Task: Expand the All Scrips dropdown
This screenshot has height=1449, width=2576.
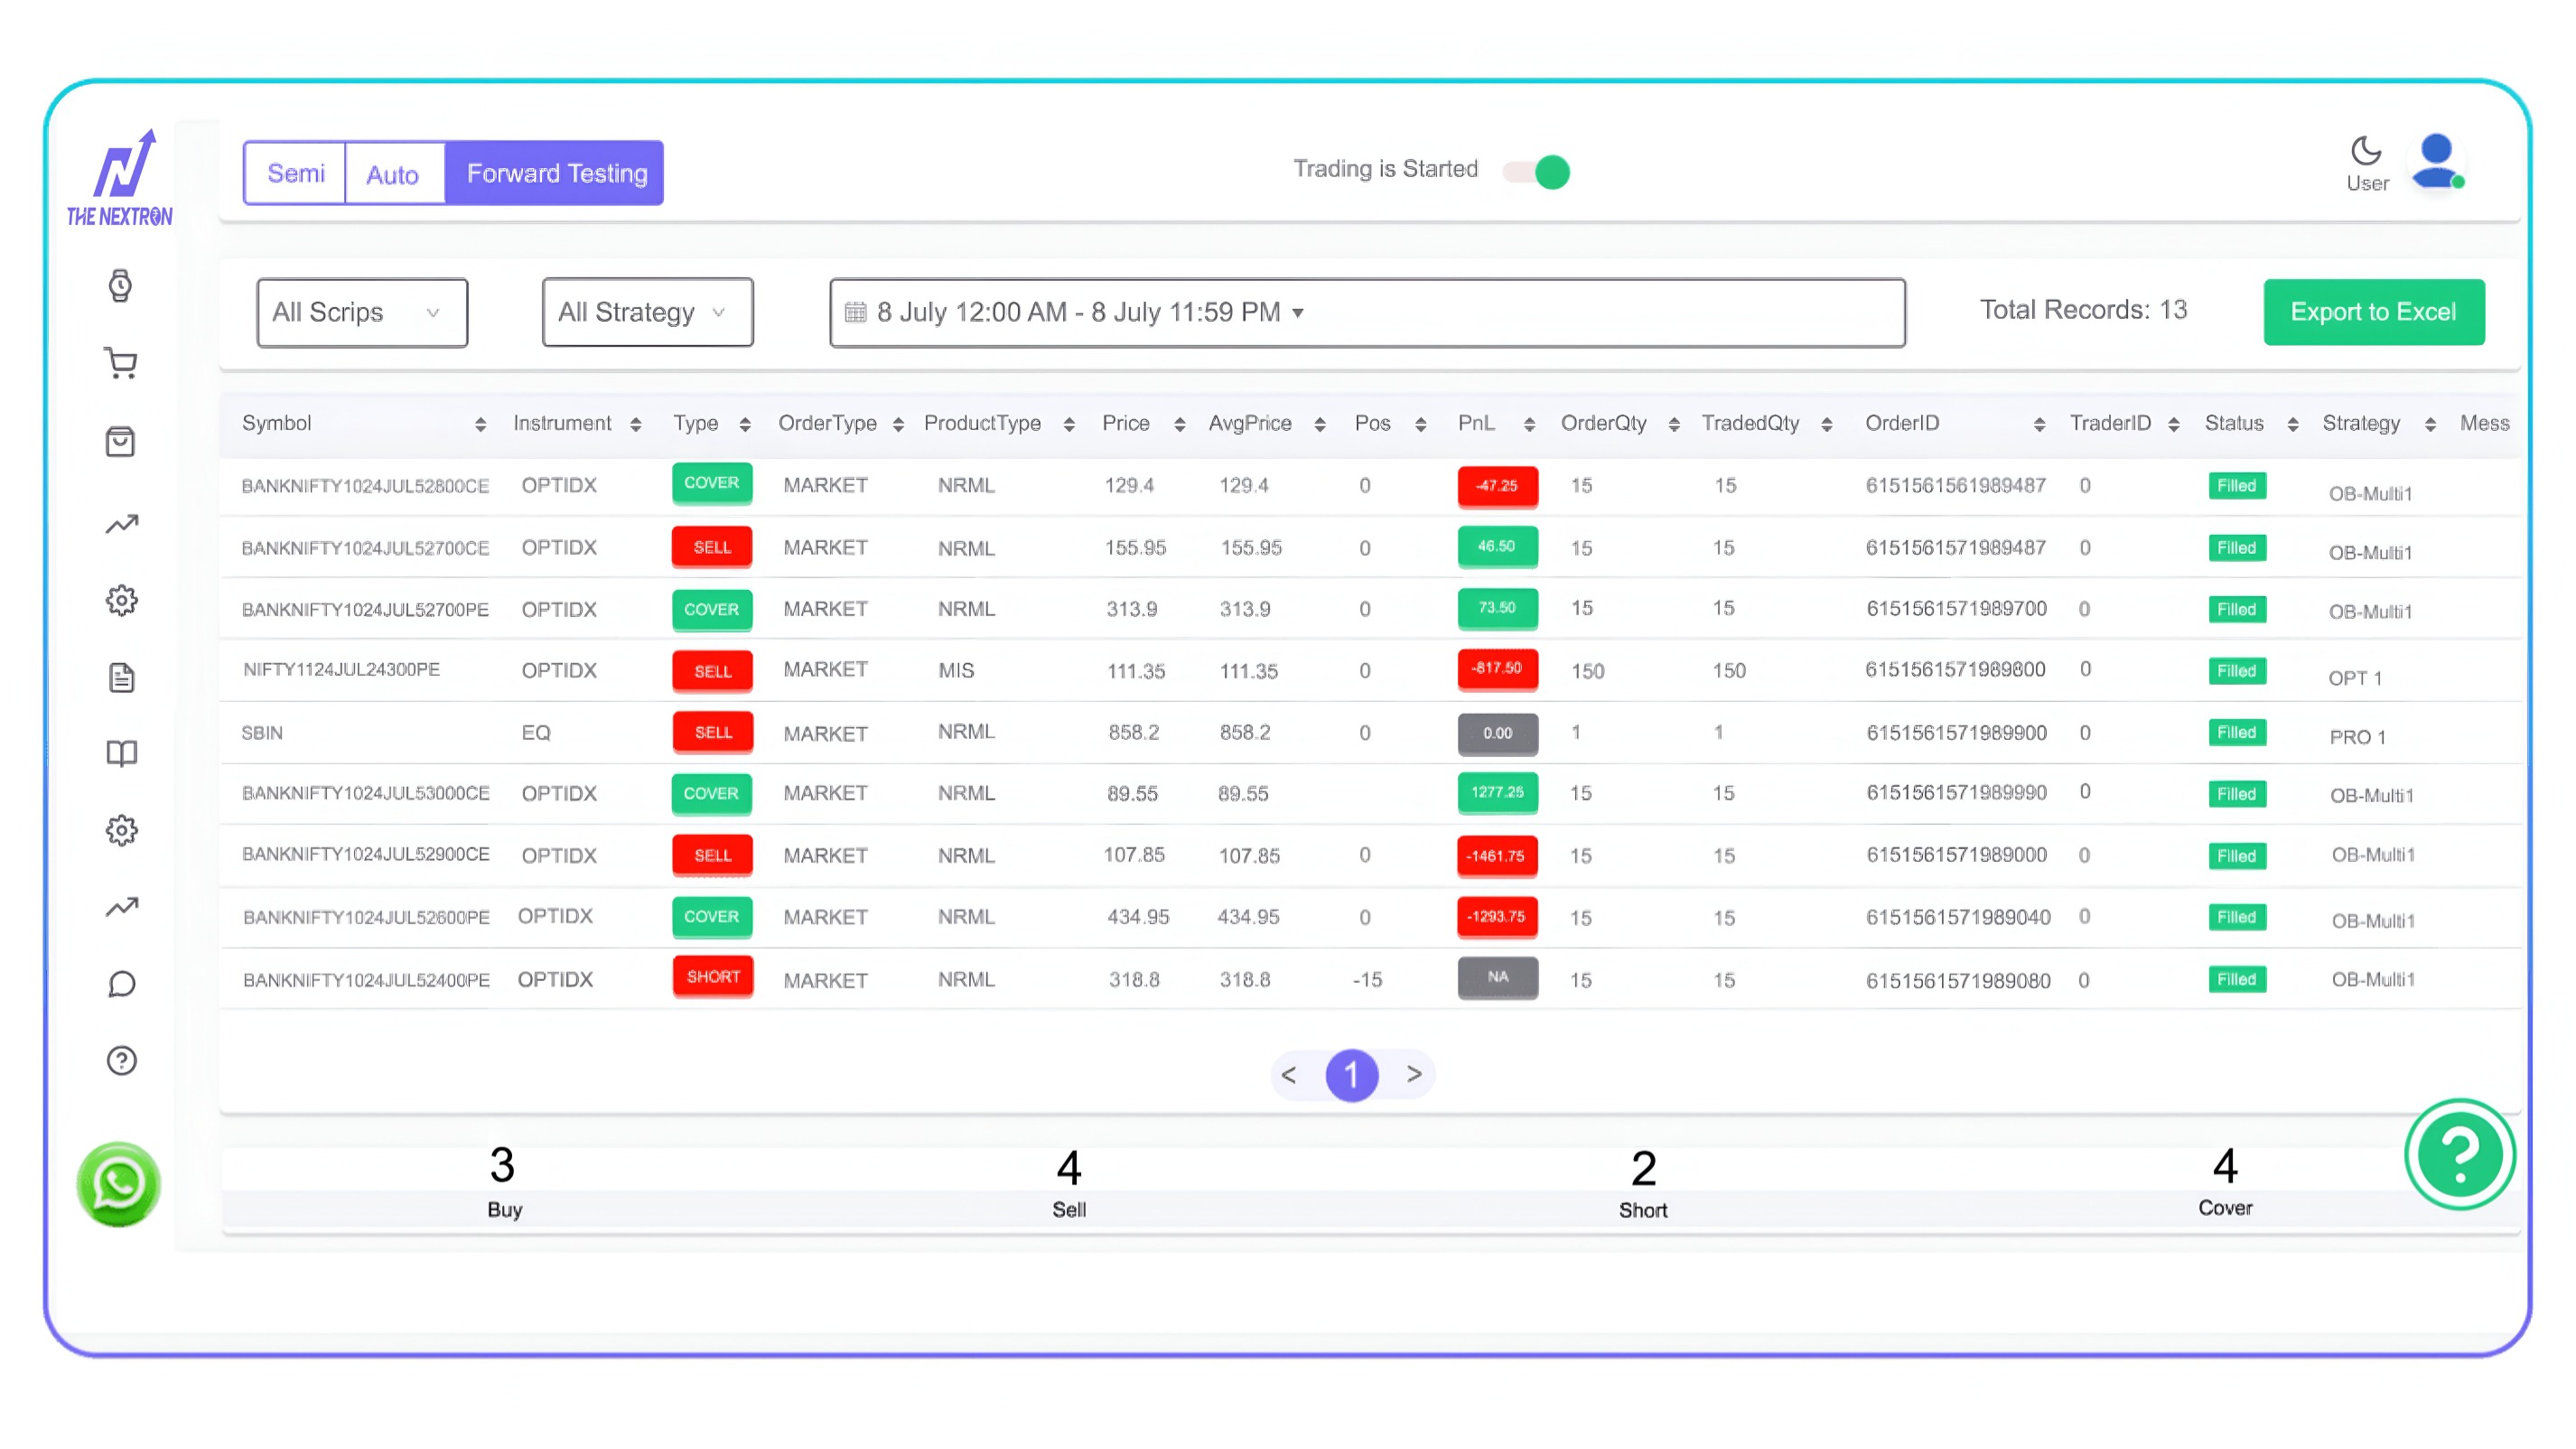Action: 361,312
